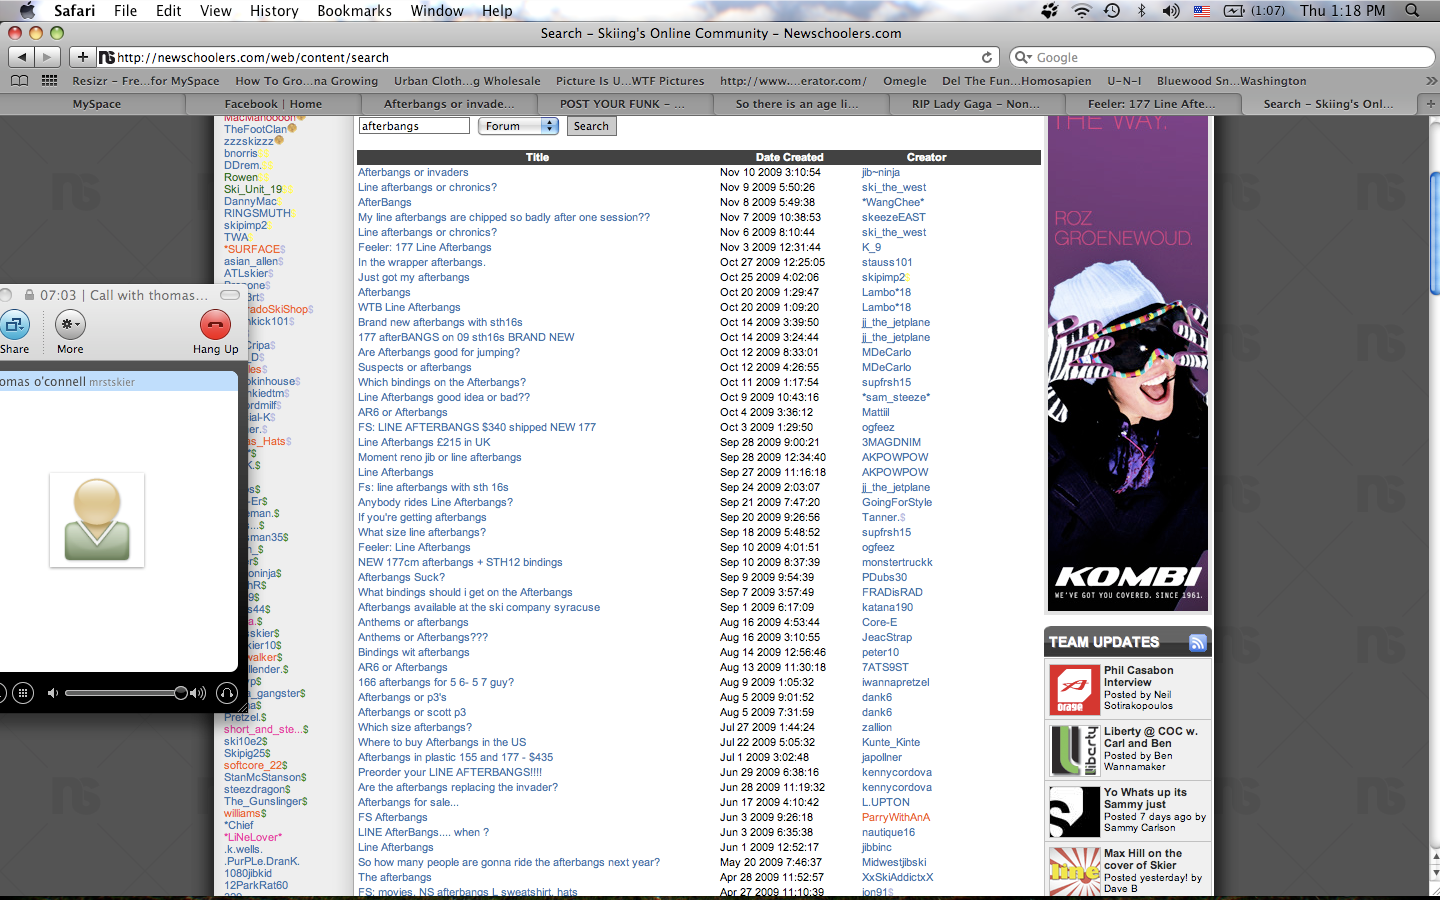Toggle the call window toolbar pill button
Screen dimensions: 1440x900
click(230, 295)
